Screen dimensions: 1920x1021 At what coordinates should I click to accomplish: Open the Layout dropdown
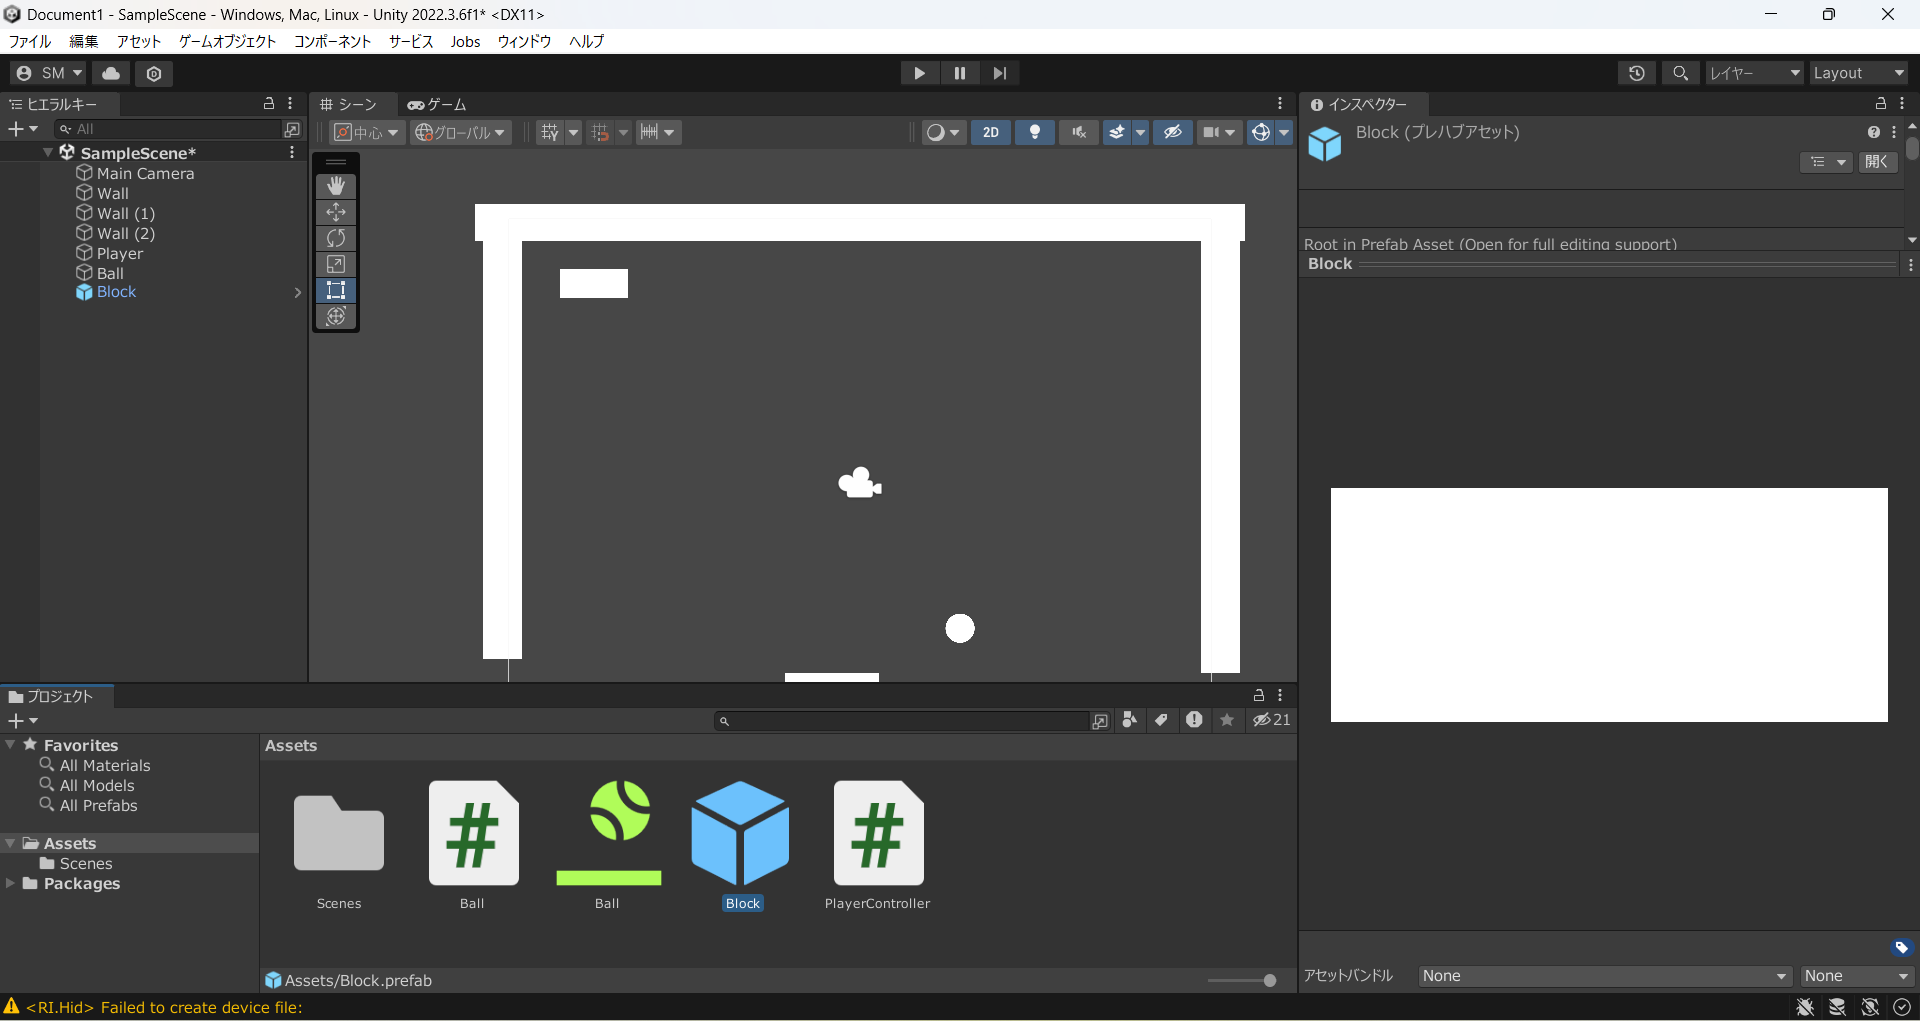[x=1858, y=73]
